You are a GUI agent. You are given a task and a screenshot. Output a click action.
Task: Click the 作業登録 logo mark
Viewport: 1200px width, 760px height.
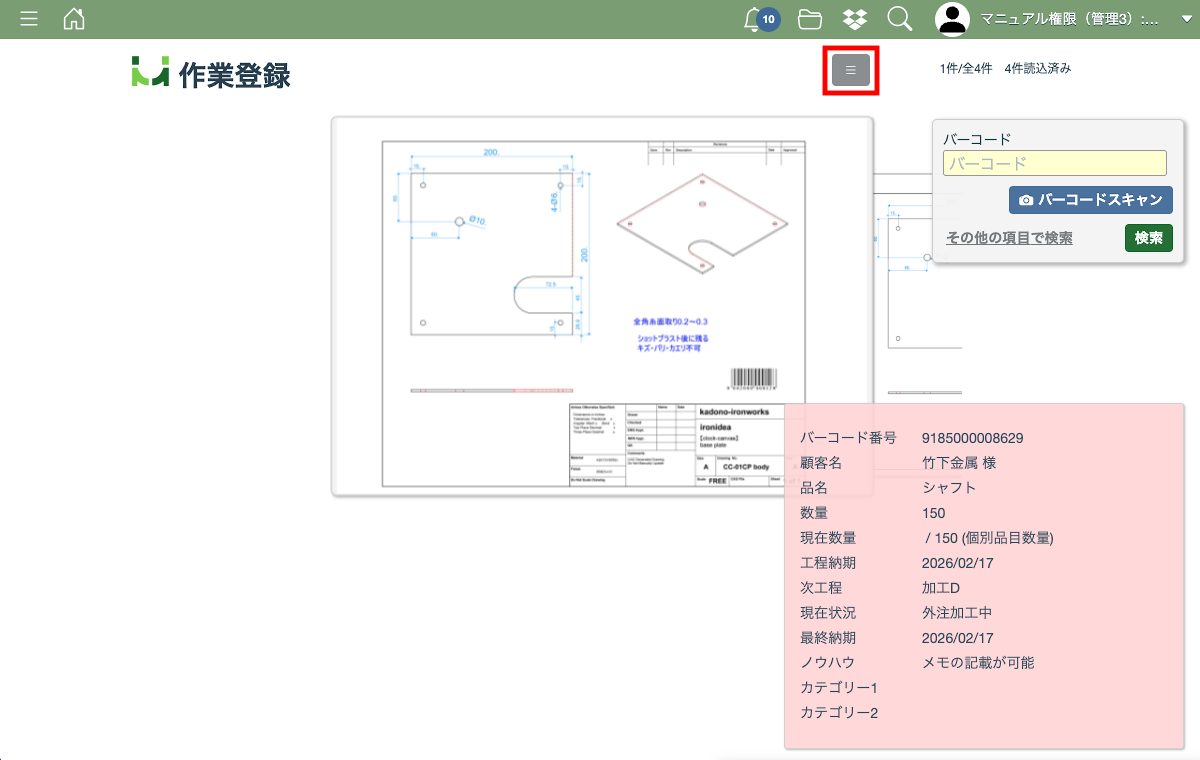click(150, 72)
